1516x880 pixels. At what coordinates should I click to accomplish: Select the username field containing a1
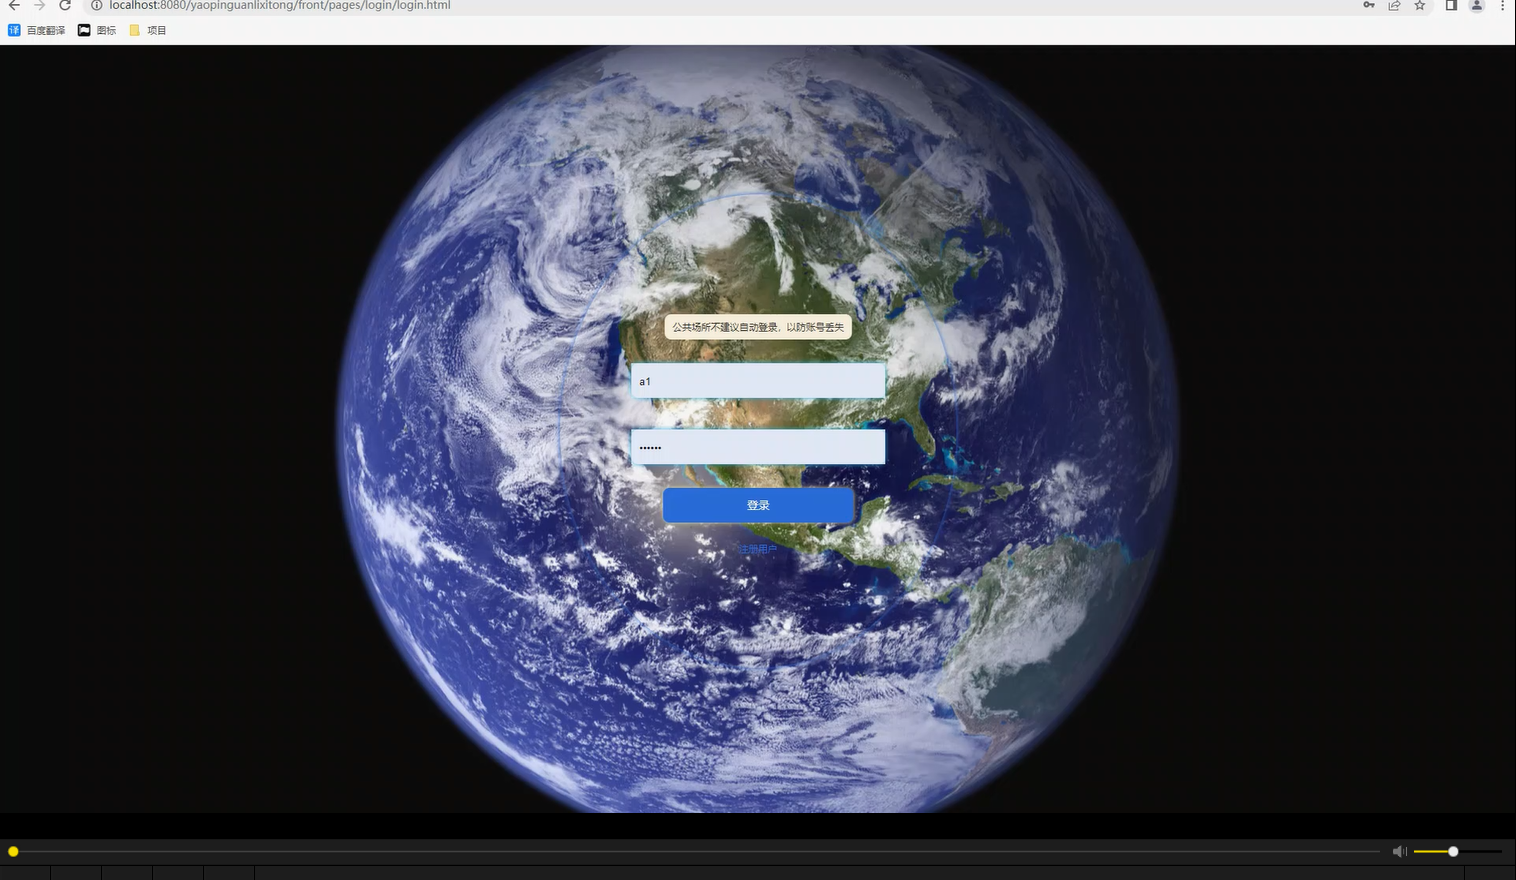click(x=758, y=381)
